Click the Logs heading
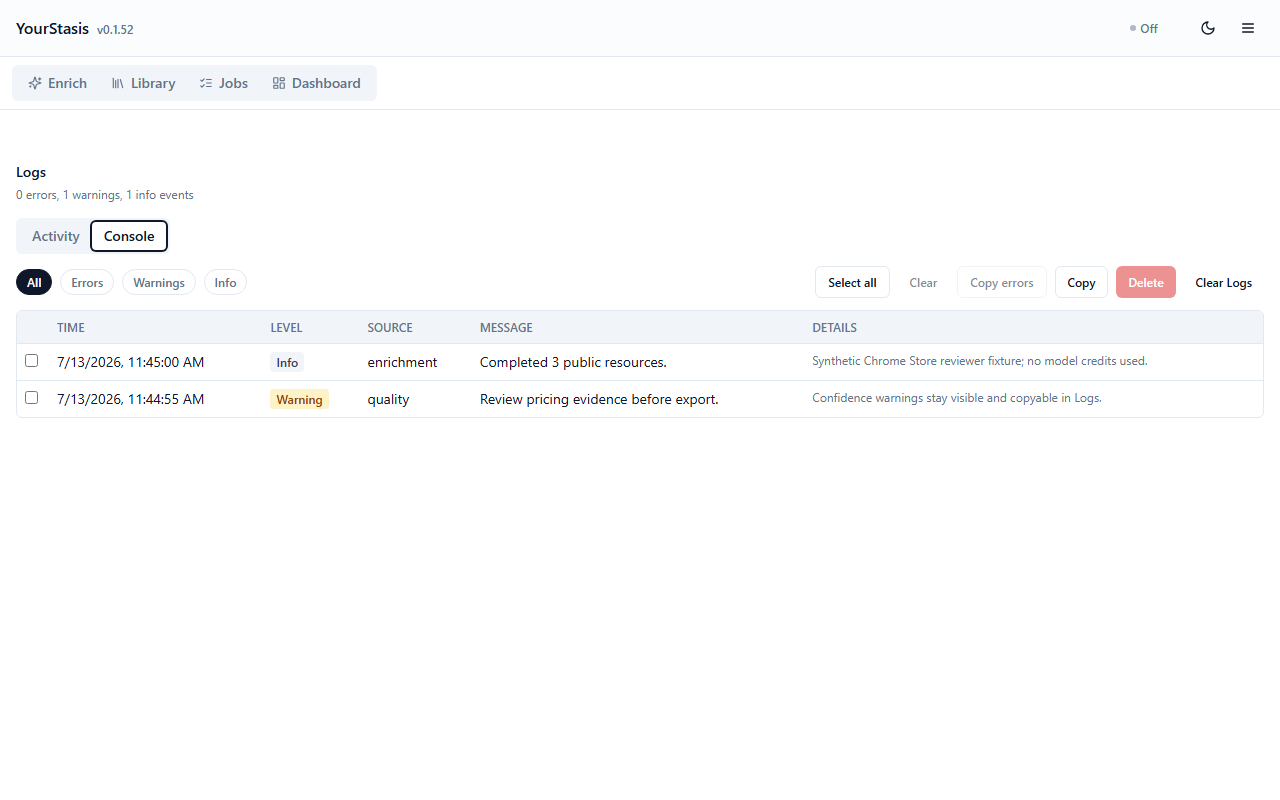 31,172
